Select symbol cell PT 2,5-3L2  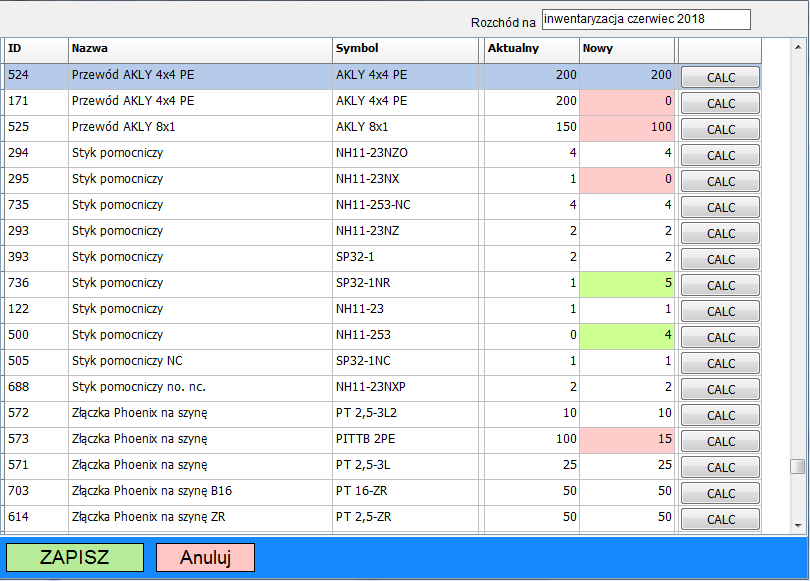[x=406, y=415]
